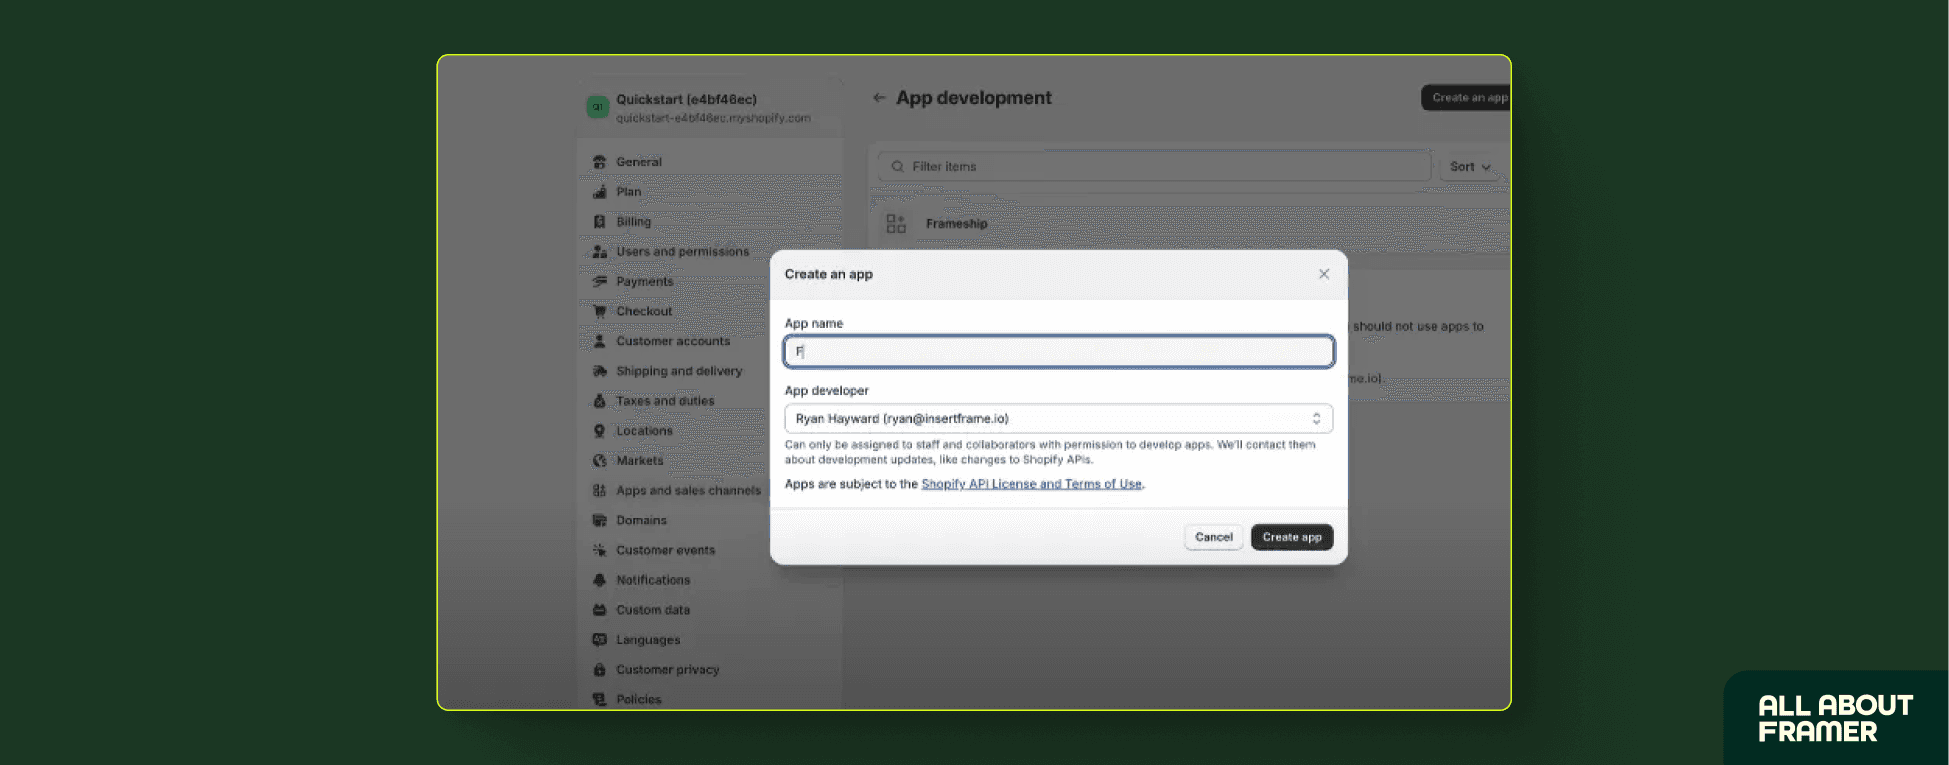Click the Cancel button in dialog

coord(1214,537)
